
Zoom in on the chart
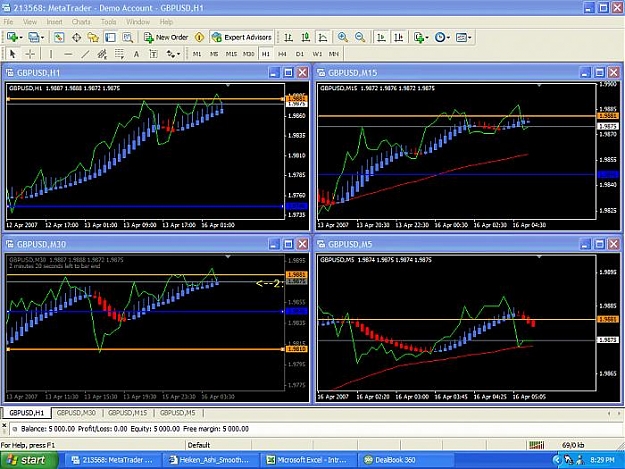342,37
